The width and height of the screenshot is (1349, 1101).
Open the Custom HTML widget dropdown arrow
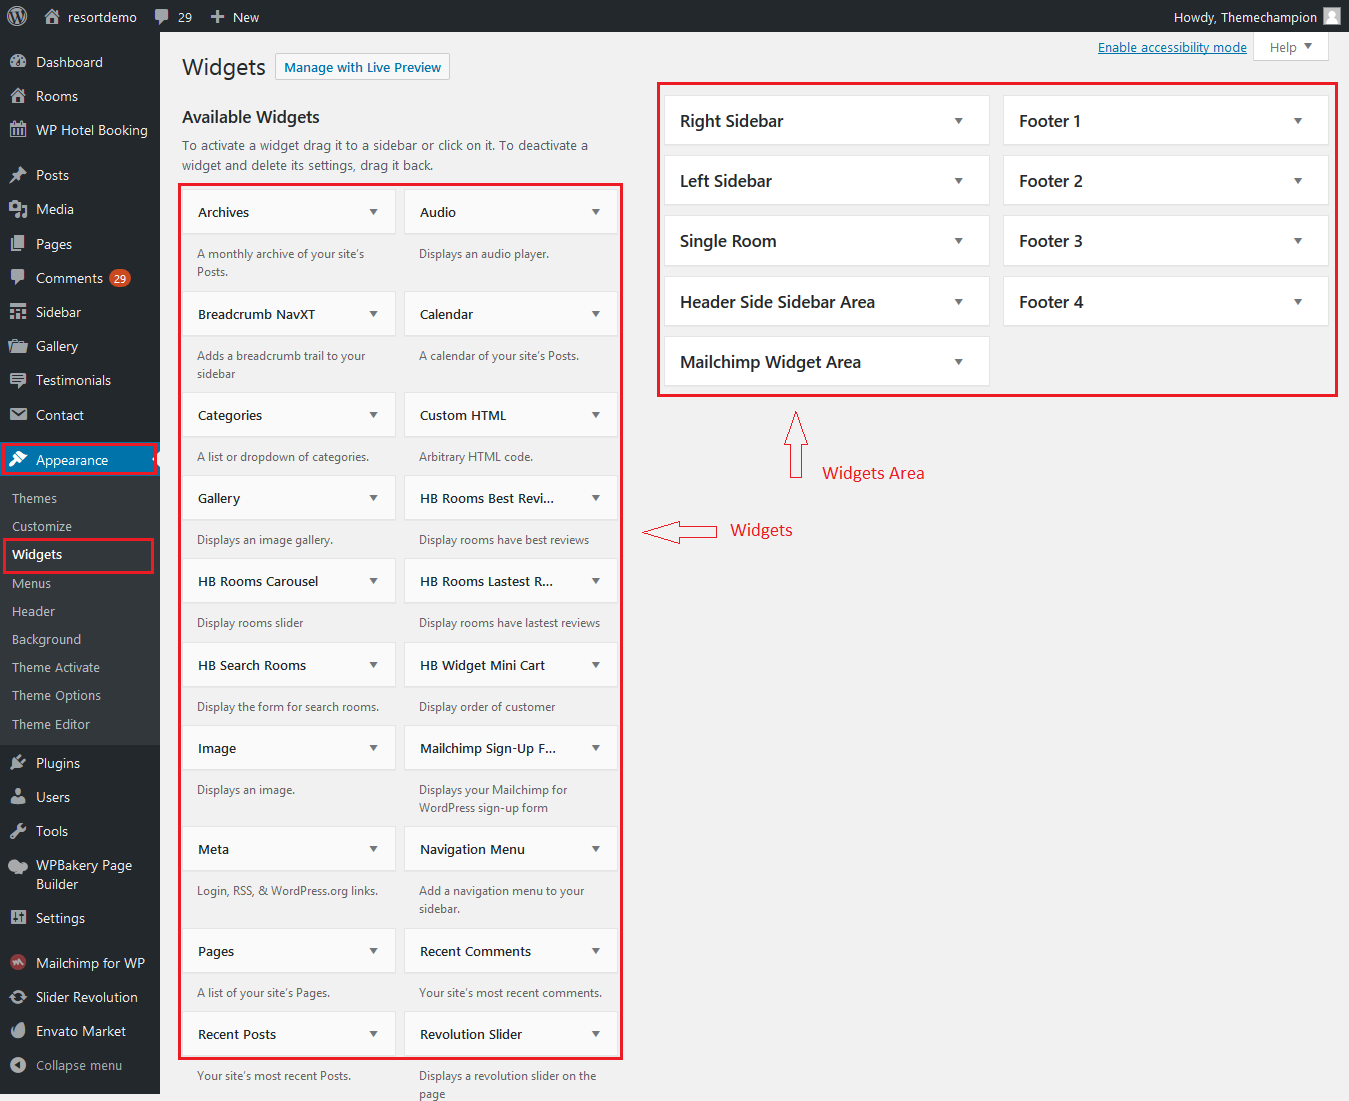pyautogui.click(x=596, y=415)
